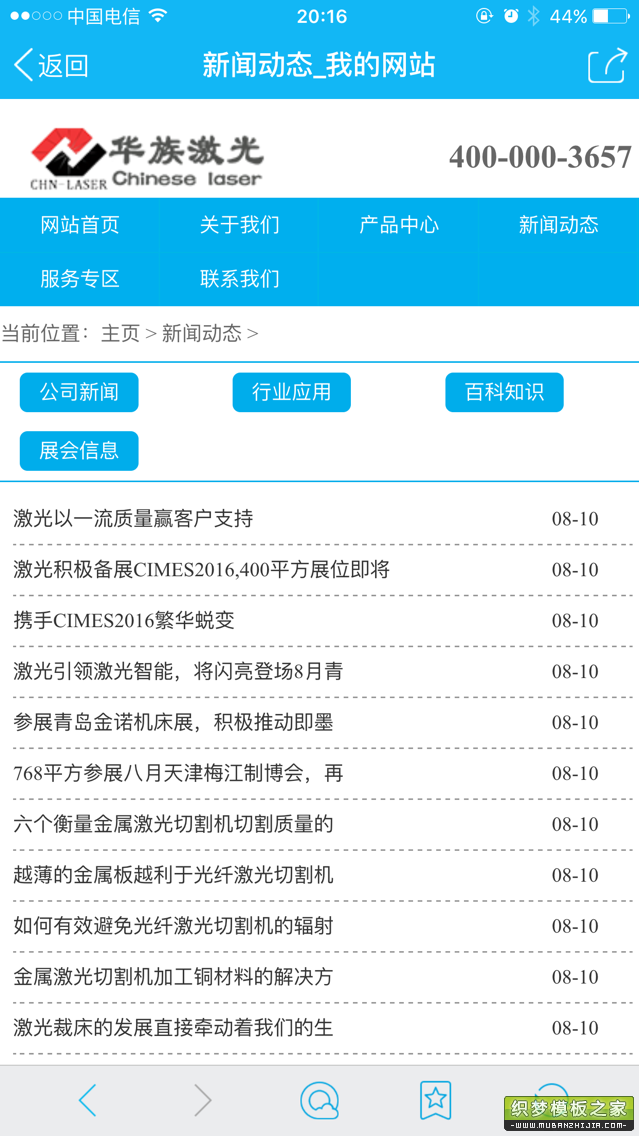Open the 关于我们 navigation item
The height and width of the screenshot is (1136, 639).
point(240,225)
